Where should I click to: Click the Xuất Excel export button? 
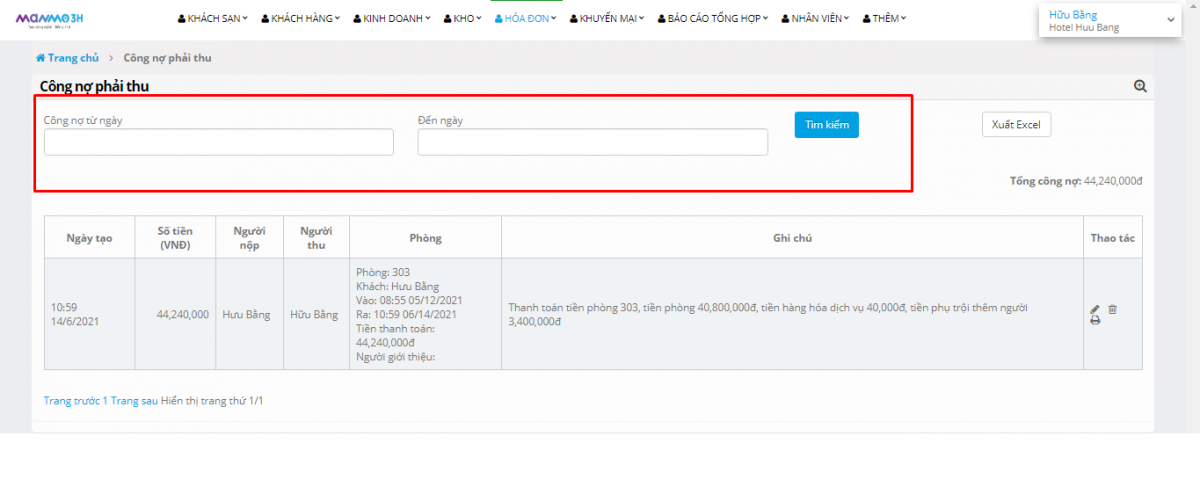[1016, 125]
